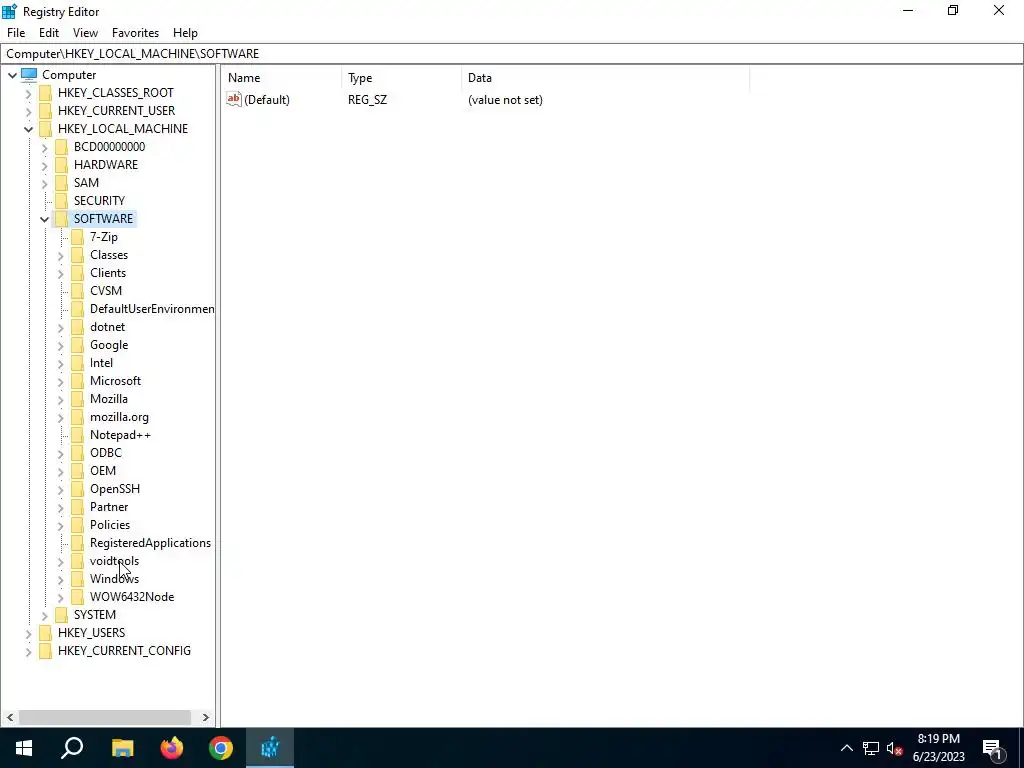Viewport: 1024px width, 768px height.
Task: Click the Clients folder icon
Action: 78,273
